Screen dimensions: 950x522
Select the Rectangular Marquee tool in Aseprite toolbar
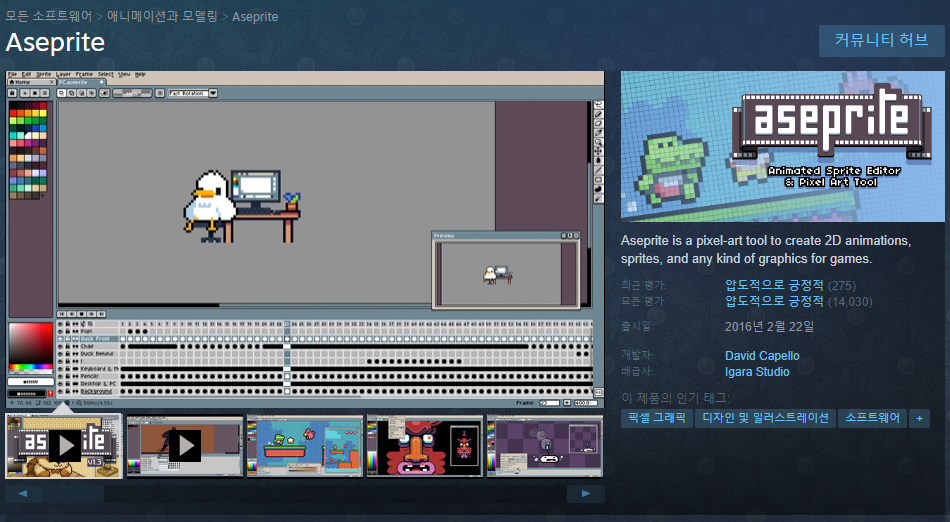click(599, 104)
